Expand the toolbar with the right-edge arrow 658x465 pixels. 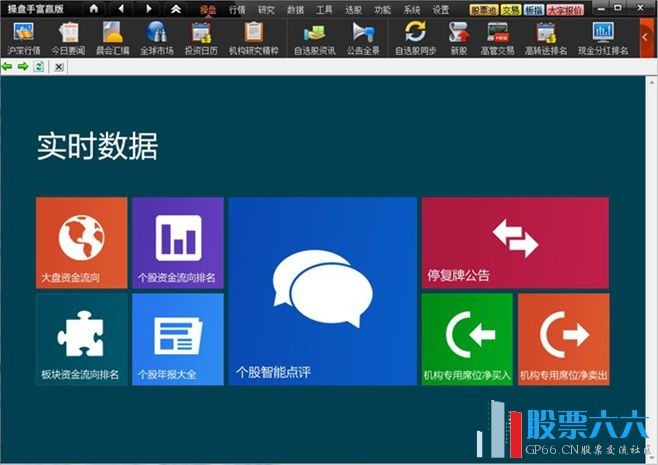[646, 38]
